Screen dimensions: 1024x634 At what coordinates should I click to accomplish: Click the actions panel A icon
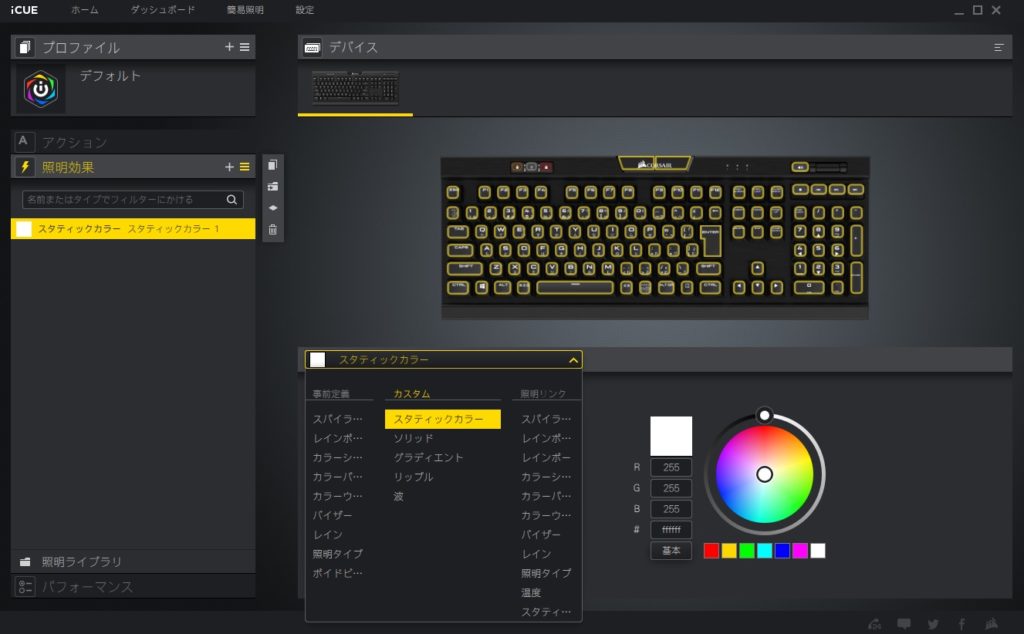(24, 141)
